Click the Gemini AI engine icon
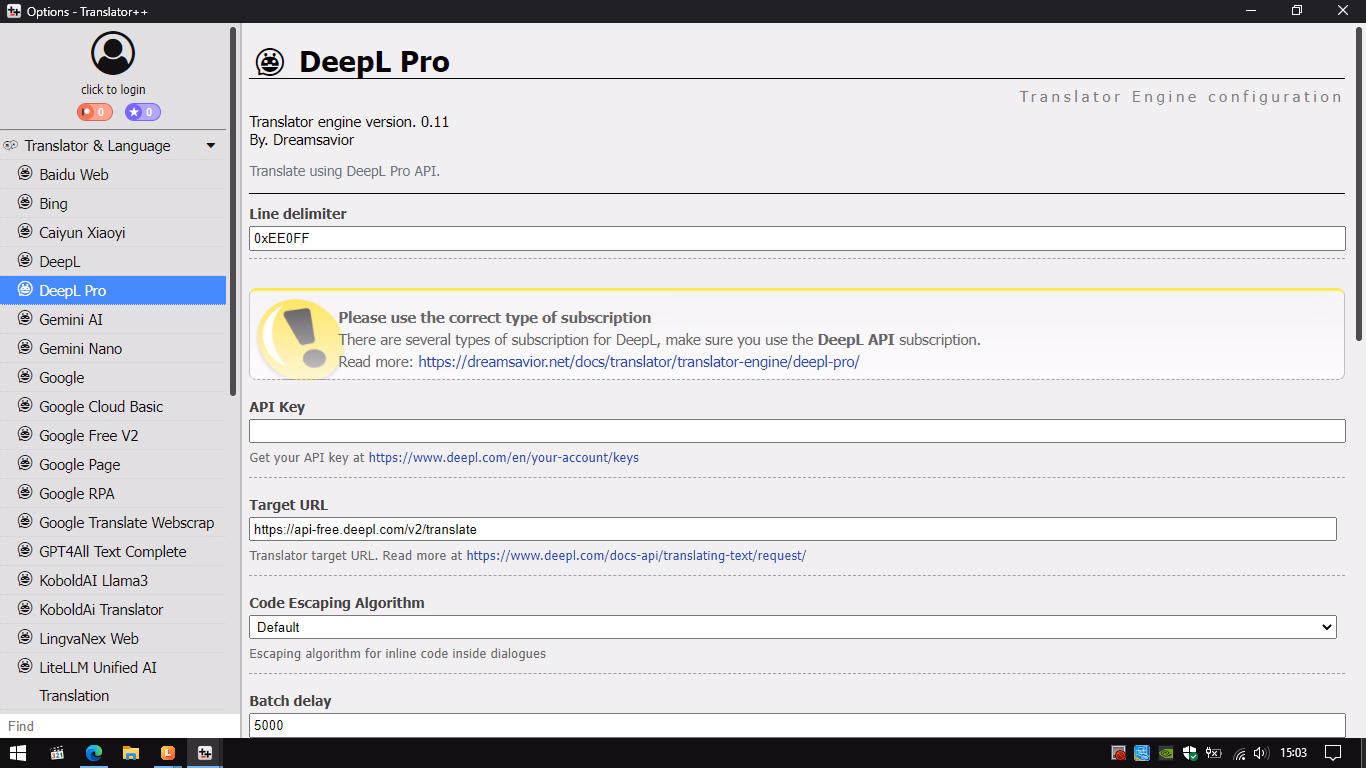 [x=25, y=319]
